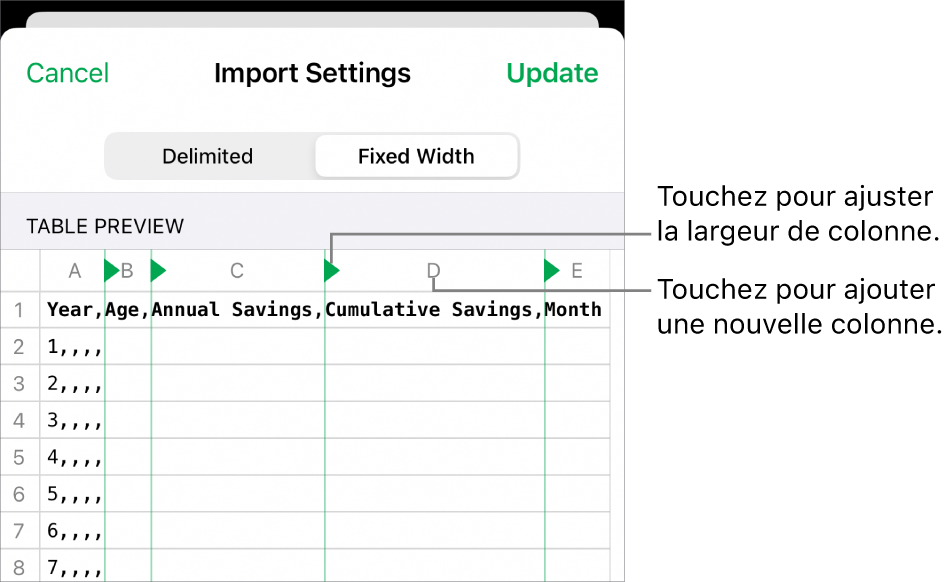The height and width of the screenshot is (582, 945).
Task: Tap the green arrow between columns B and C
Action: point(158,270)
